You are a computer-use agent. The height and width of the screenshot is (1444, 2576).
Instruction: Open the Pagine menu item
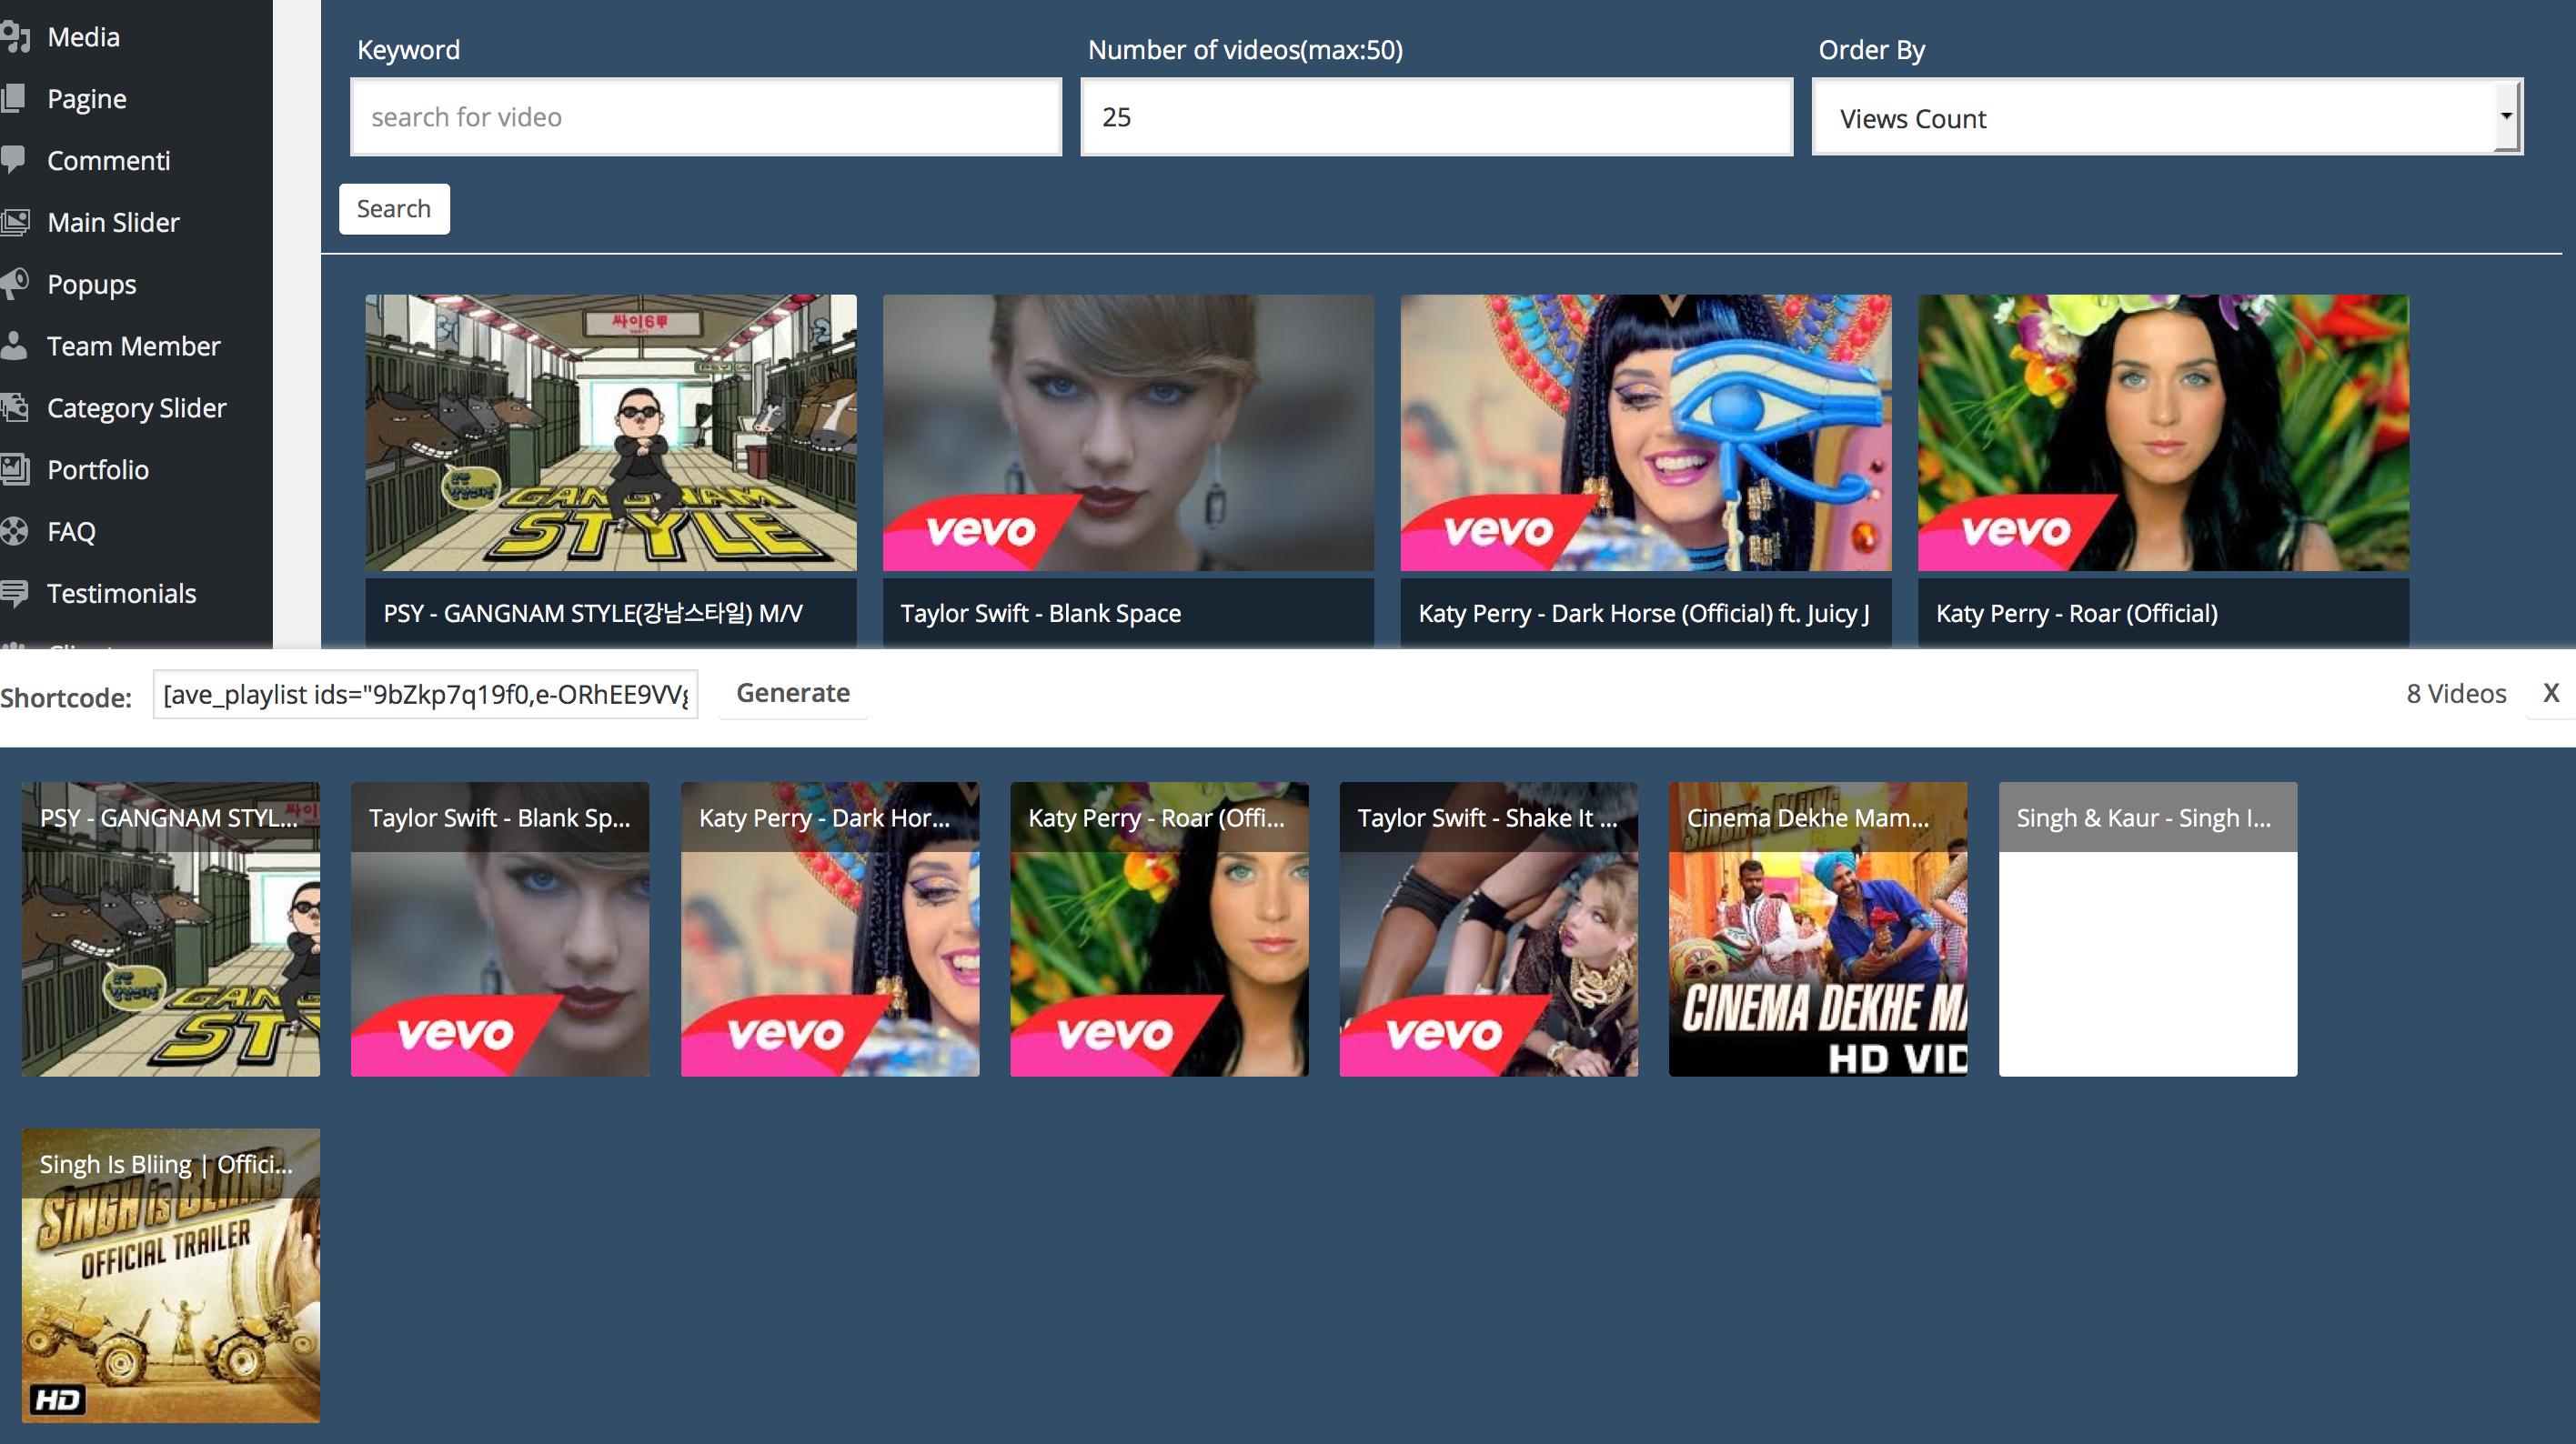coord(87,99)
